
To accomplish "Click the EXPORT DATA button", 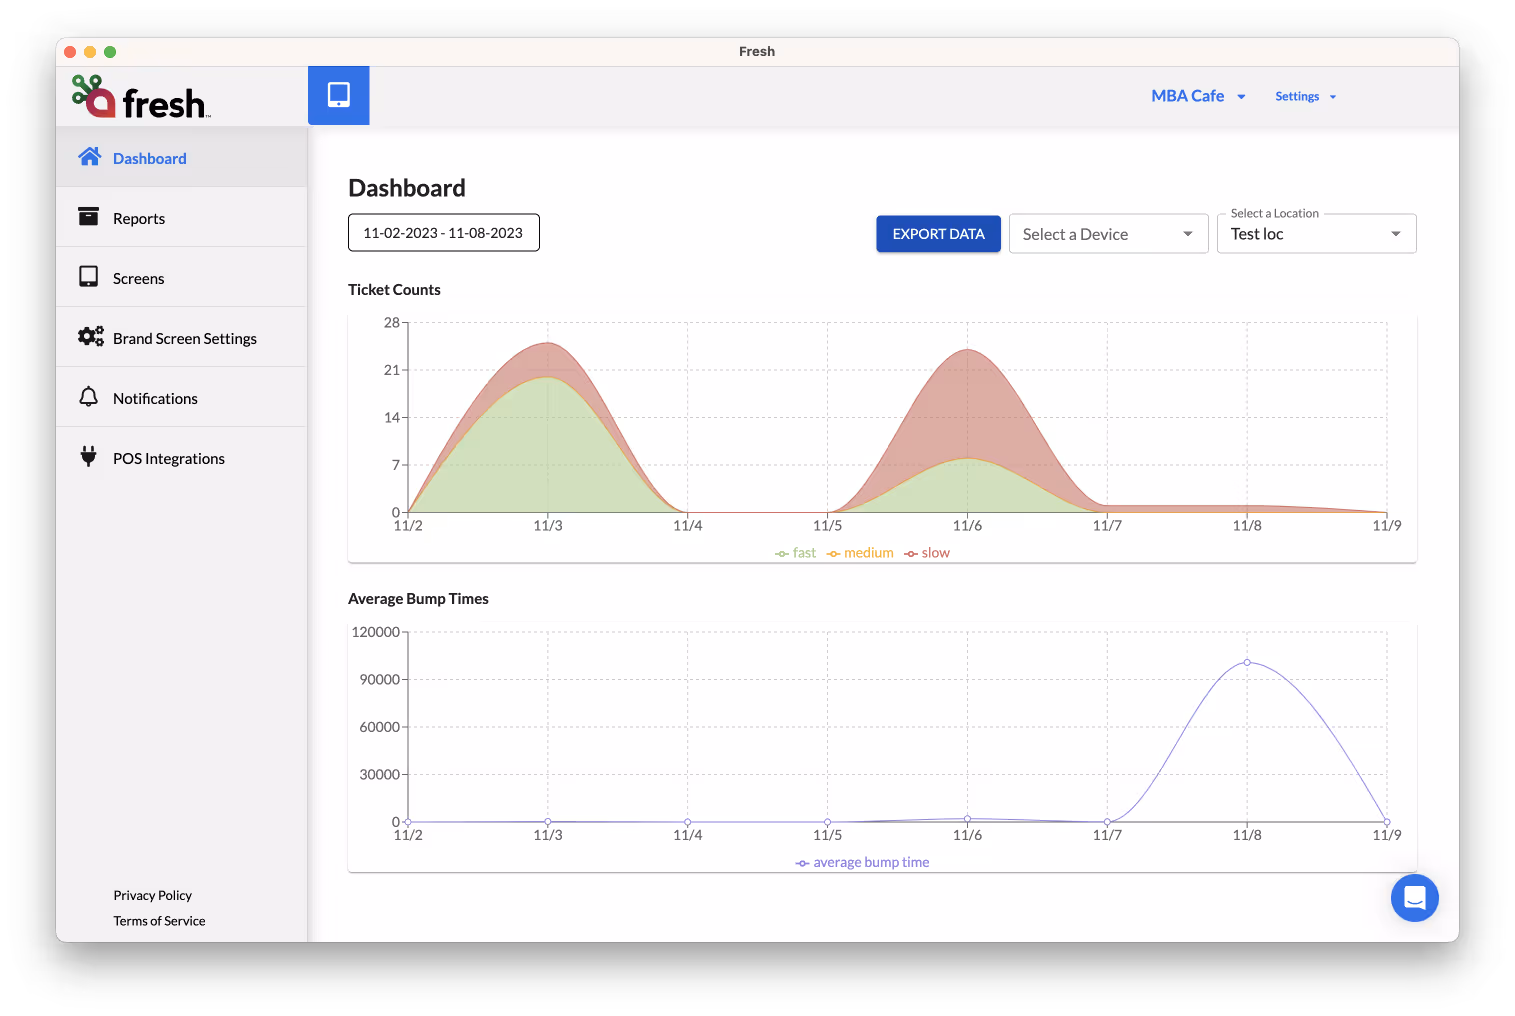I will (x=938, y=234).
